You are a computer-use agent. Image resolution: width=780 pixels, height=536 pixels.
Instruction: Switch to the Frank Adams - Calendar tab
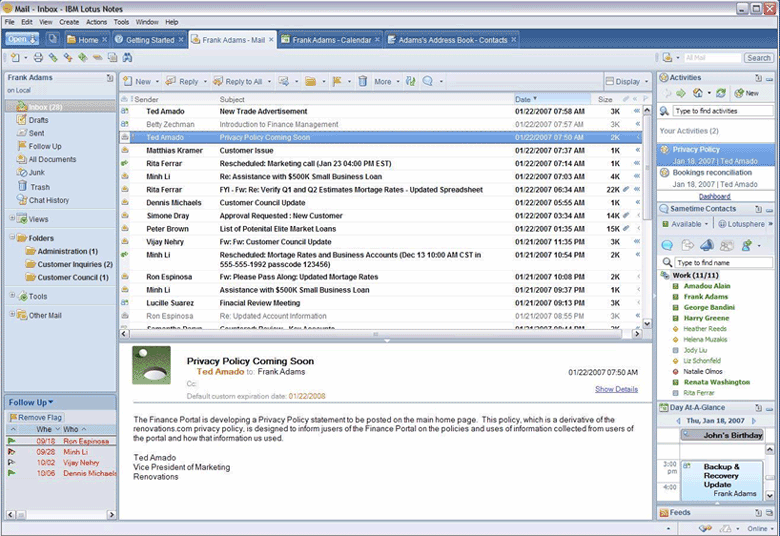(x=331, y=40)
